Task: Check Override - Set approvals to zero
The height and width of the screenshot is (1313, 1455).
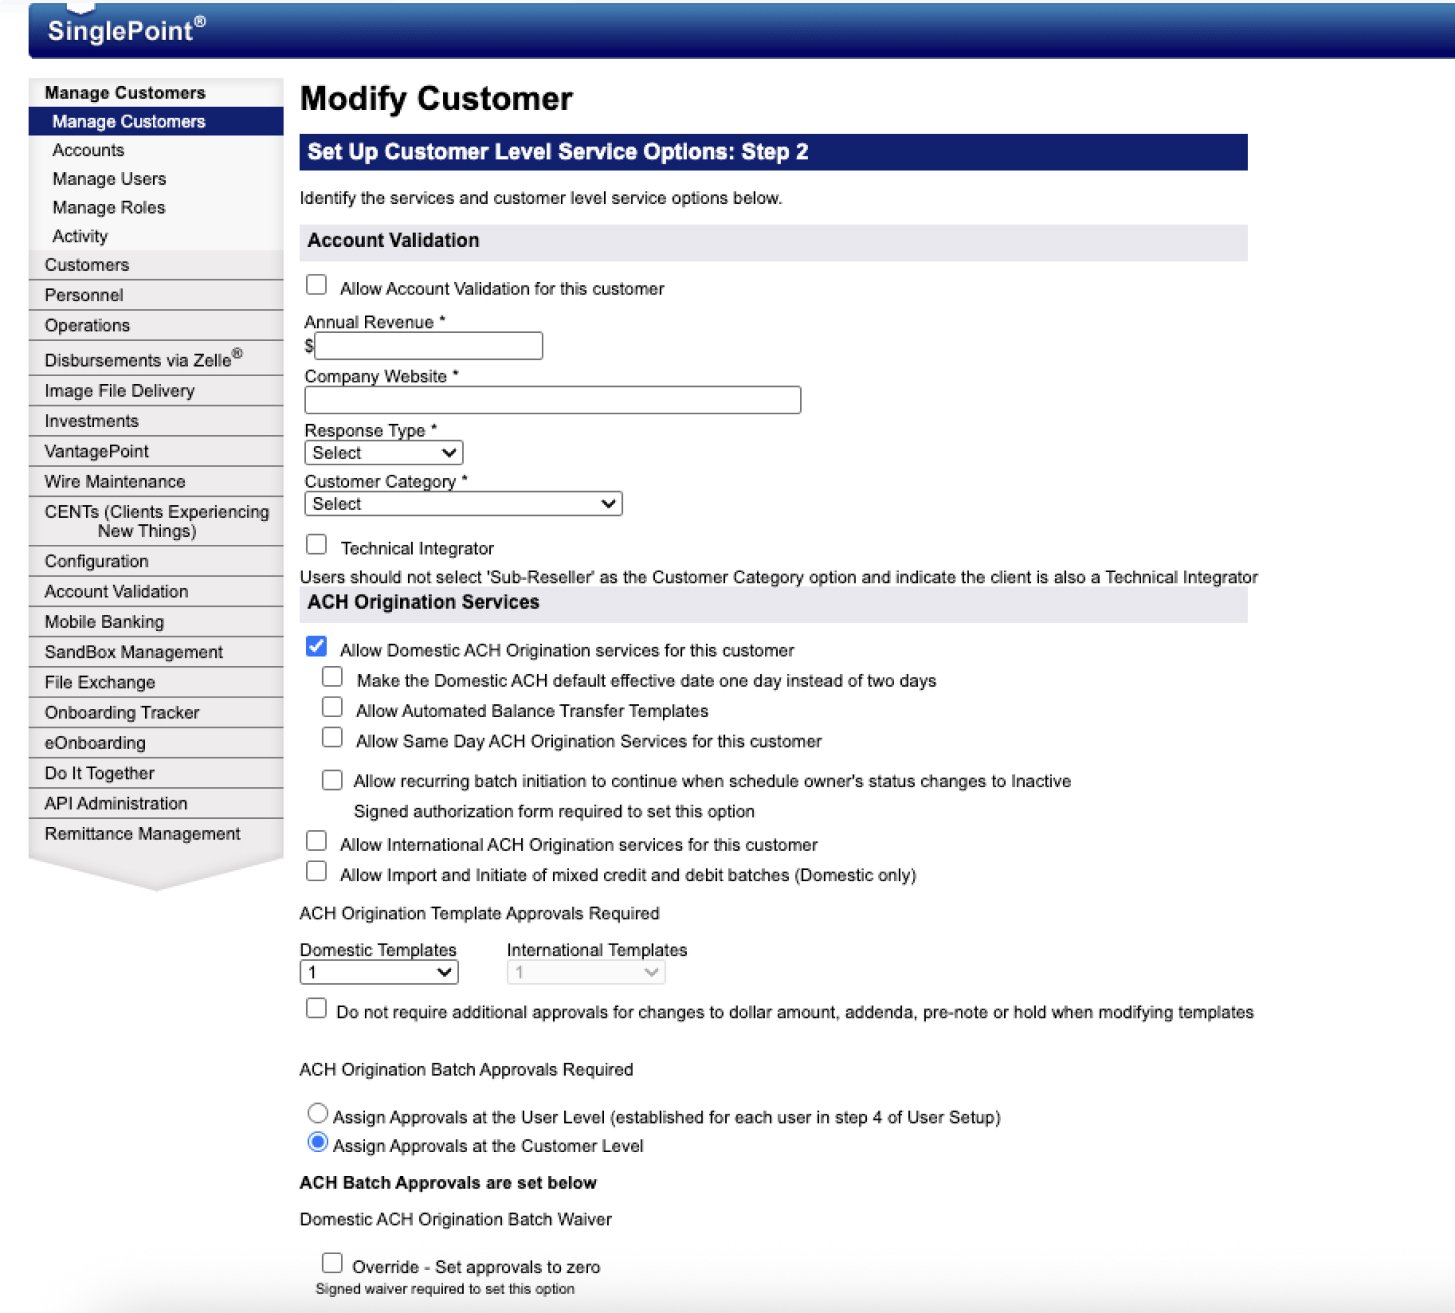Action: click(333, 1263)
